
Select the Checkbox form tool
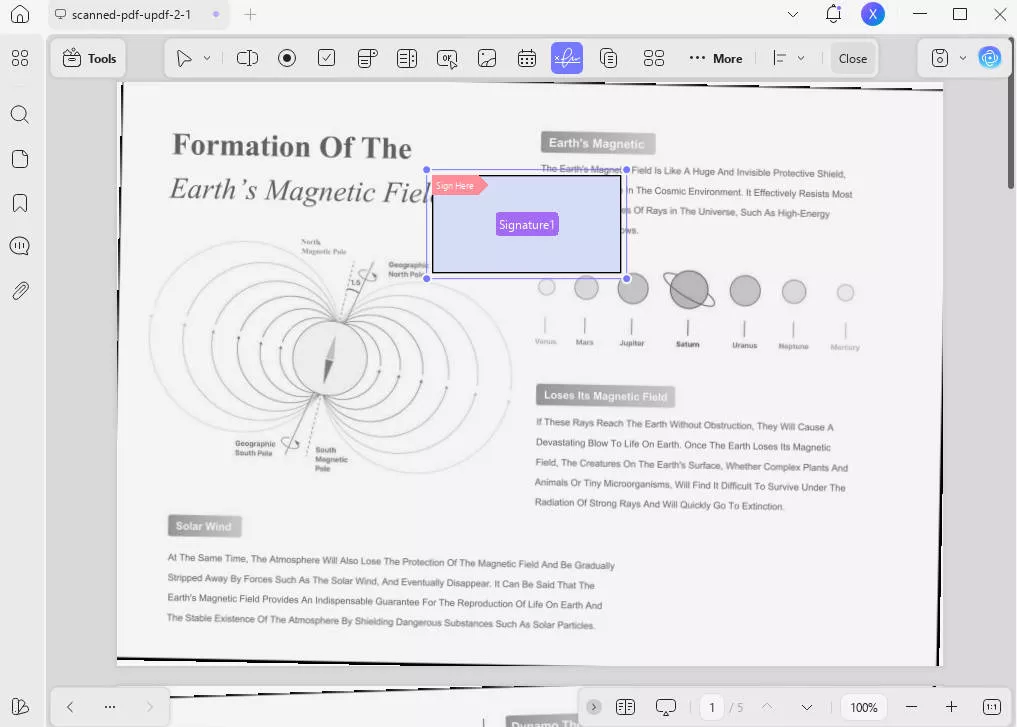pos(327,58)
